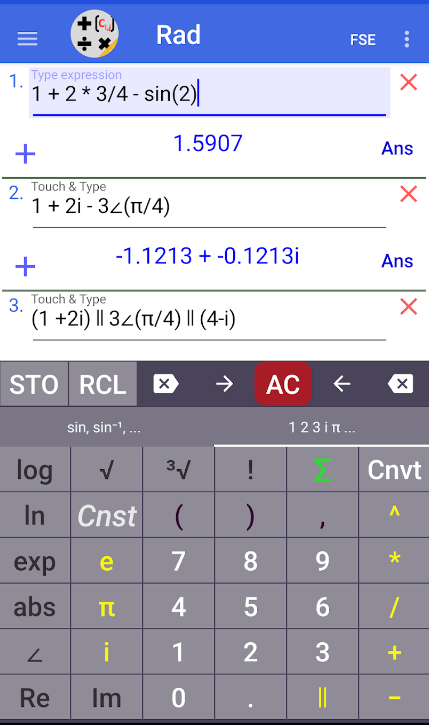Toggle the Rad angle mode
This screenshot has width=429, height=725.
178,35
